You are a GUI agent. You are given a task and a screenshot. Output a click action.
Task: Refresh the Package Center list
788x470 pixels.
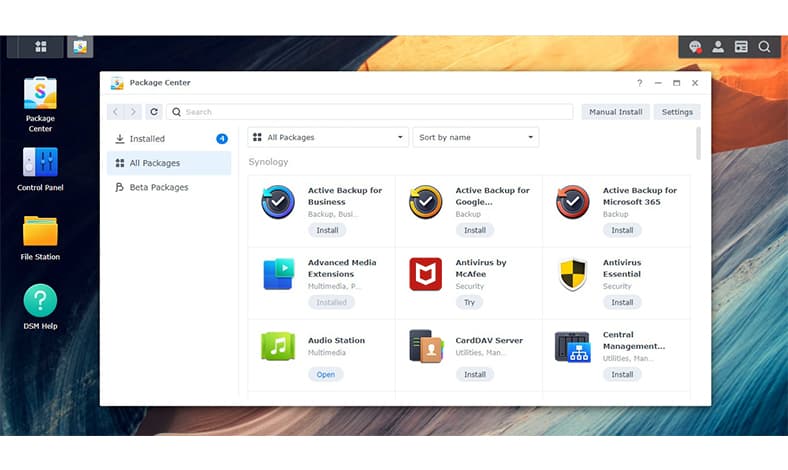[x=154, y=112]
